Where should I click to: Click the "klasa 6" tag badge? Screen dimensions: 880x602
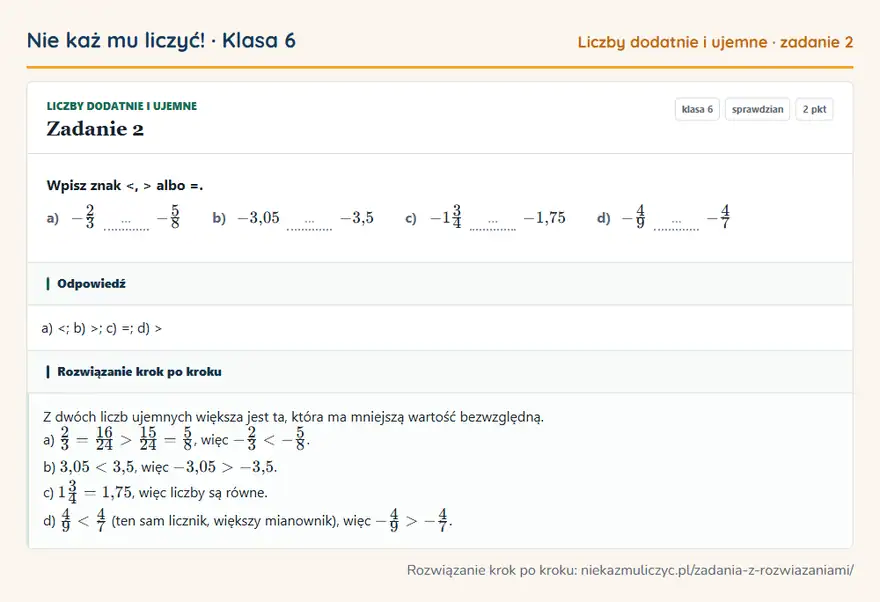point(697,109)
